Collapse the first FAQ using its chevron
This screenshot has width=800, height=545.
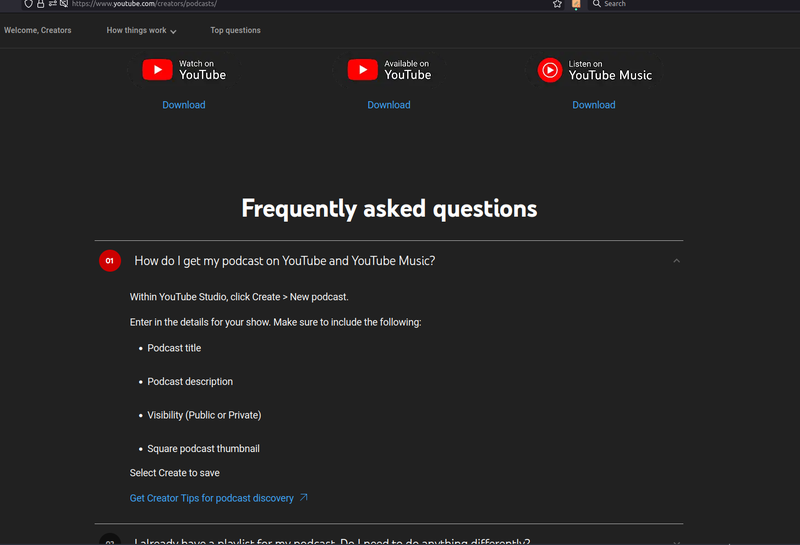coord(677,261)
